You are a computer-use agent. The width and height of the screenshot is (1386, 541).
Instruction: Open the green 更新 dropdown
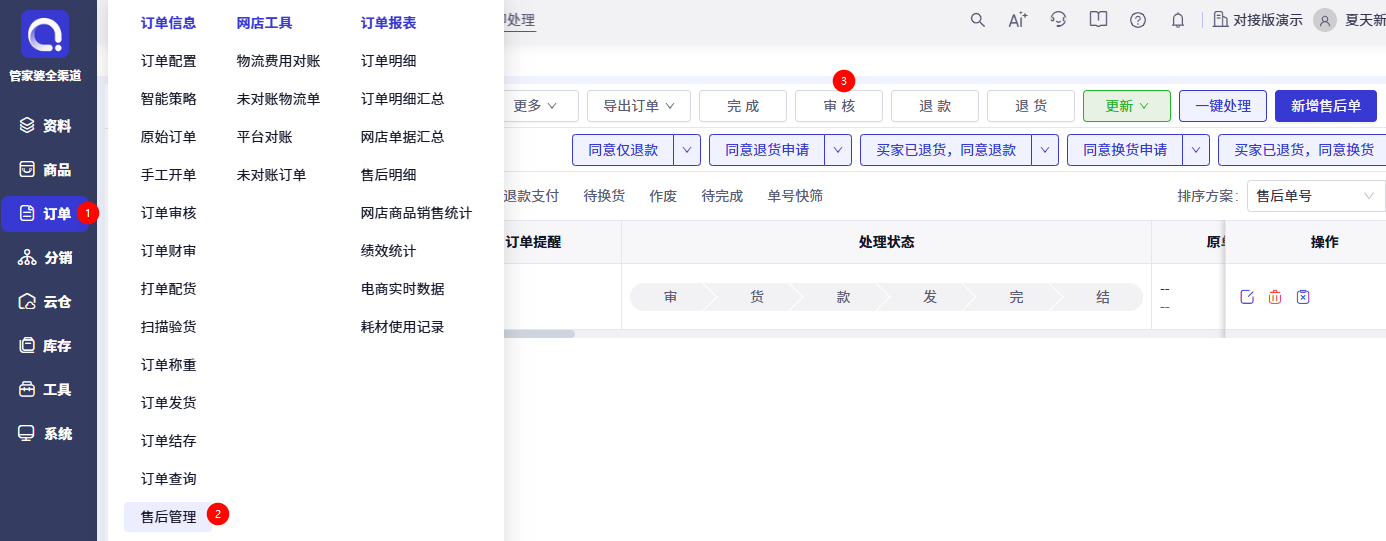pos(1127,106)
